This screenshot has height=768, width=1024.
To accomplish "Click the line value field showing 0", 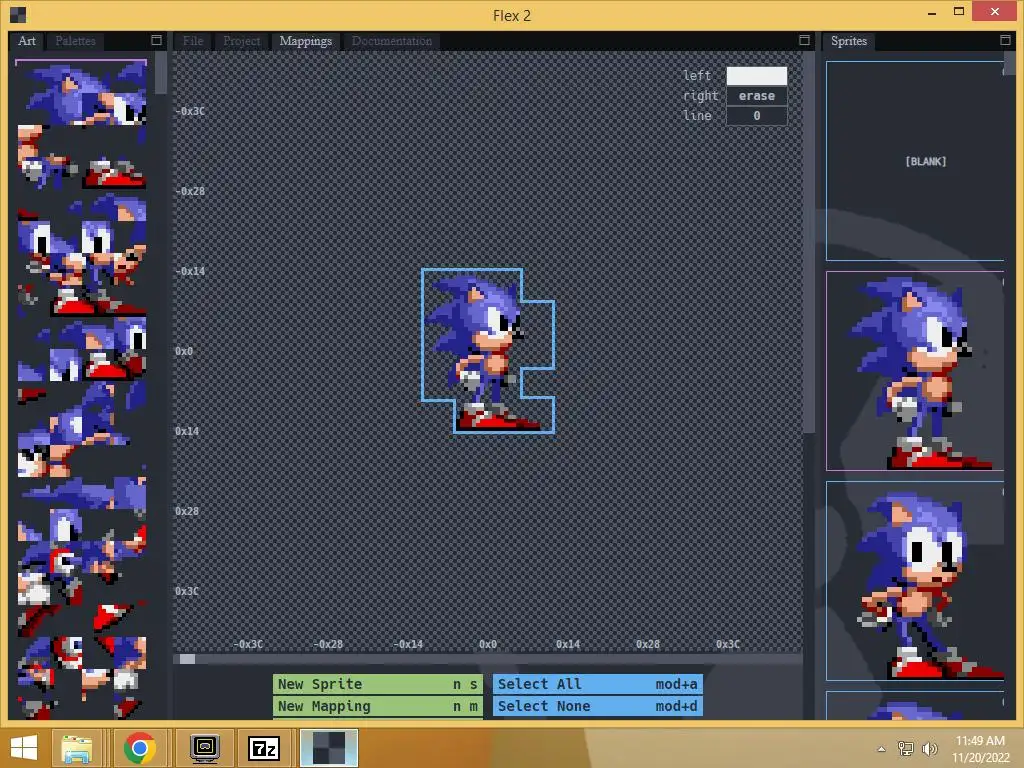I will [756, 116].
